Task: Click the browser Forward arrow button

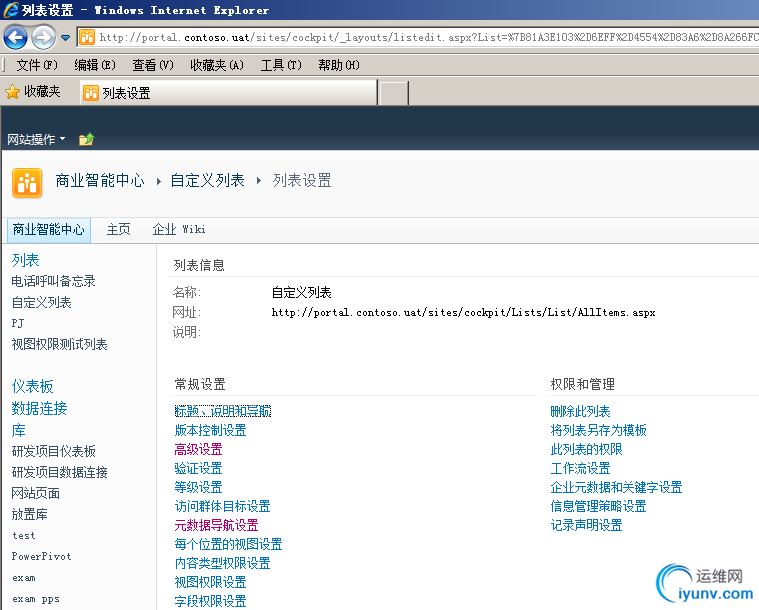Action: click(44, 37)
